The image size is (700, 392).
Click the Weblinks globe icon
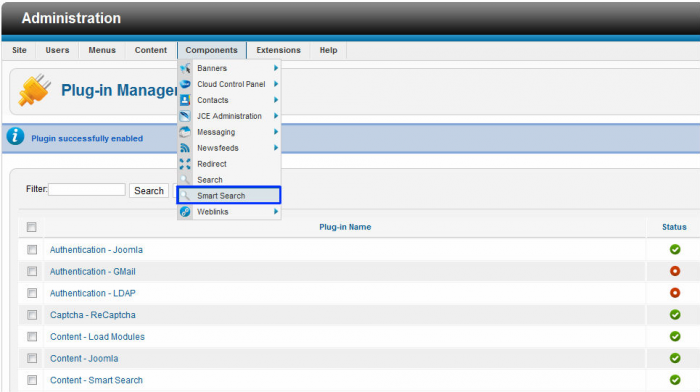click(x=185, y=212)
